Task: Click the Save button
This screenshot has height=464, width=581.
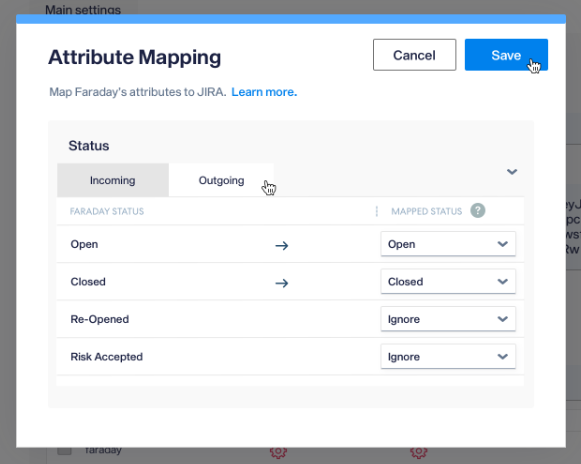Action: point(506,55)
